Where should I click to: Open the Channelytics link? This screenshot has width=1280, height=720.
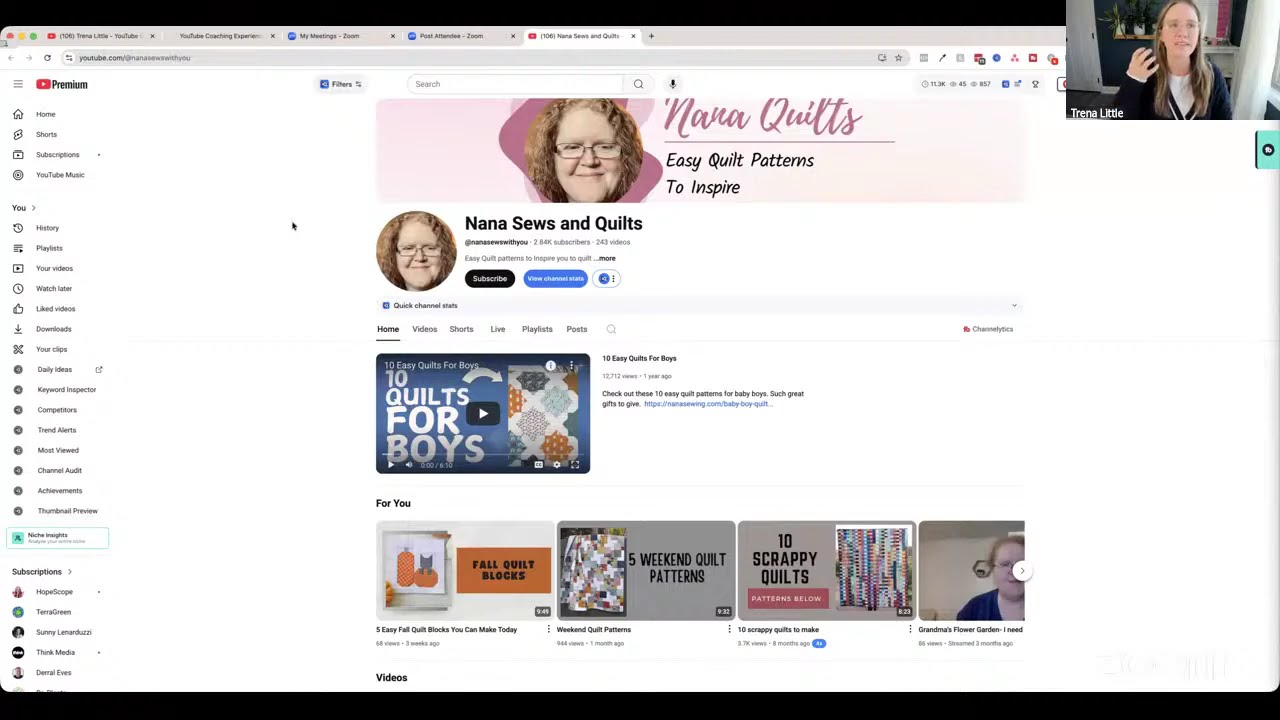tap(988, 329)
